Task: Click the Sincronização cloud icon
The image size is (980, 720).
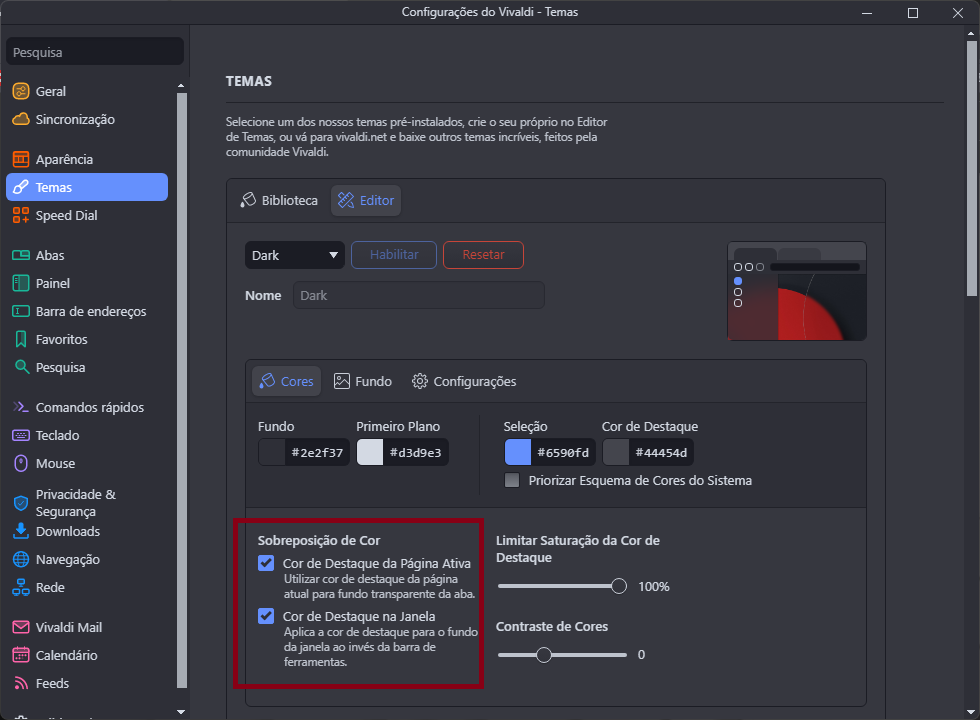Action: click(21, 119)
